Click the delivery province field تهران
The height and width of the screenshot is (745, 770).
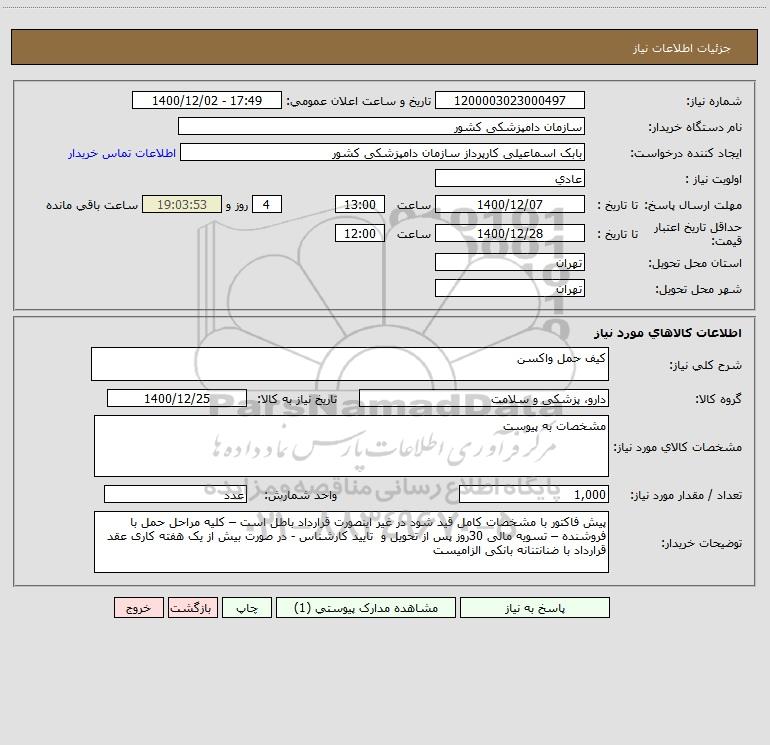click(x=510, y=262)
